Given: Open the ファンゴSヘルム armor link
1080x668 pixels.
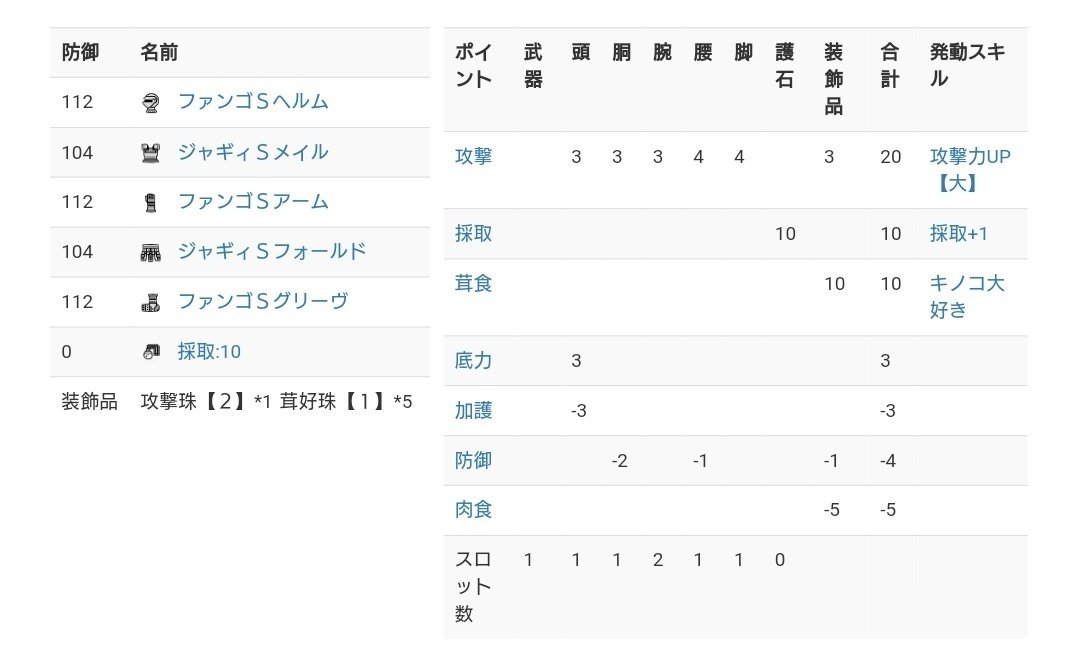Looking at the screenshot, I should (x=253, y=101).
